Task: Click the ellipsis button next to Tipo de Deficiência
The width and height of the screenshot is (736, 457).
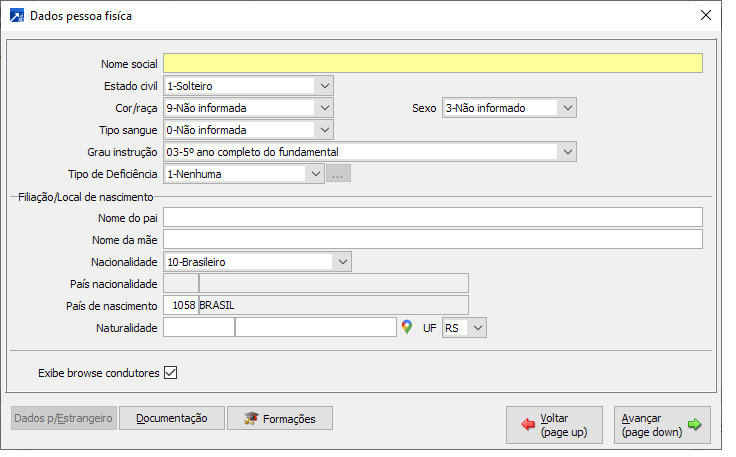Action: (x=338, y=174)
